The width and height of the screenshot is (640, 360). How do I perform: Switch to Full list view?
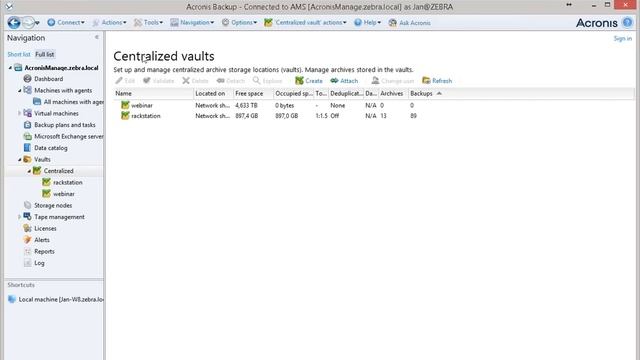tap(44, 54)
